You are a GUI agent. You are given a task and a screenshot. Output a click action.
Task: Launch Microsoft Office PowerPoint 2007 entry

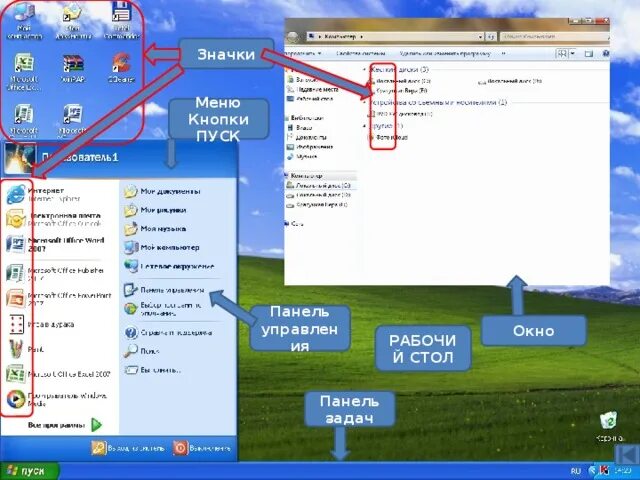click(58, 299)
